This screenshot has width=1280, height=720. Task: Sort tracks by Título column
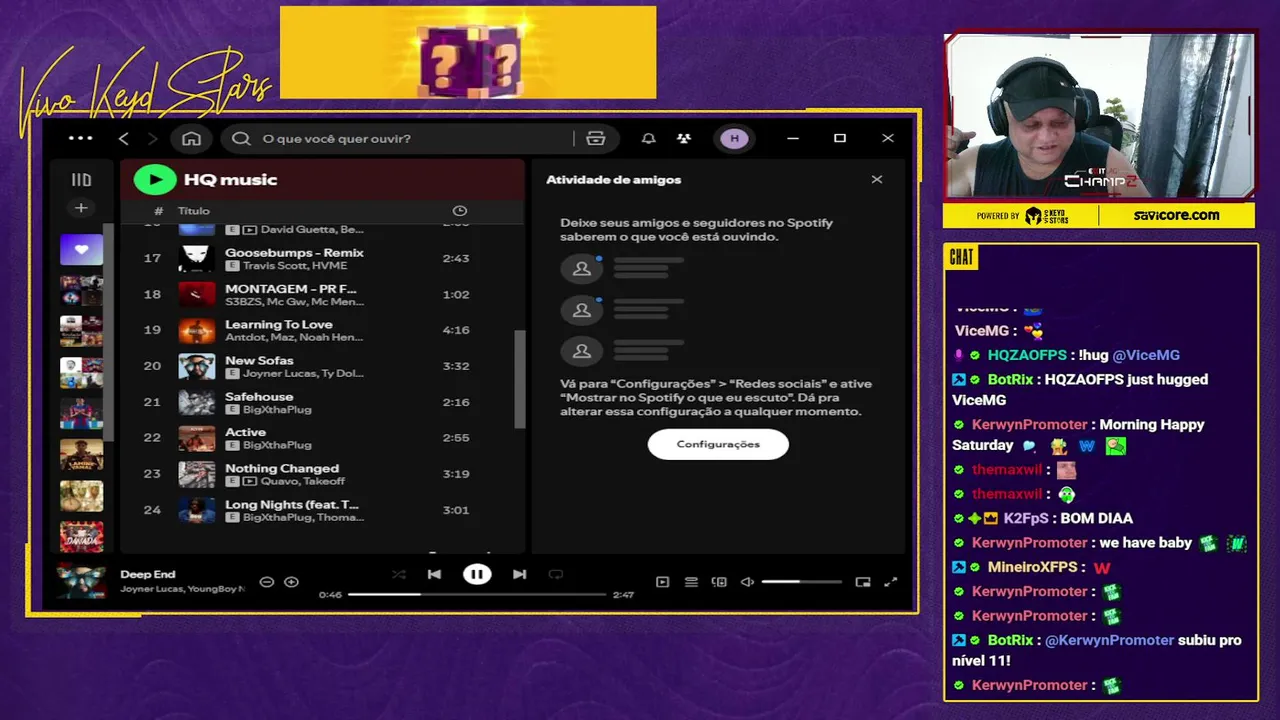(x=194, y=211)
